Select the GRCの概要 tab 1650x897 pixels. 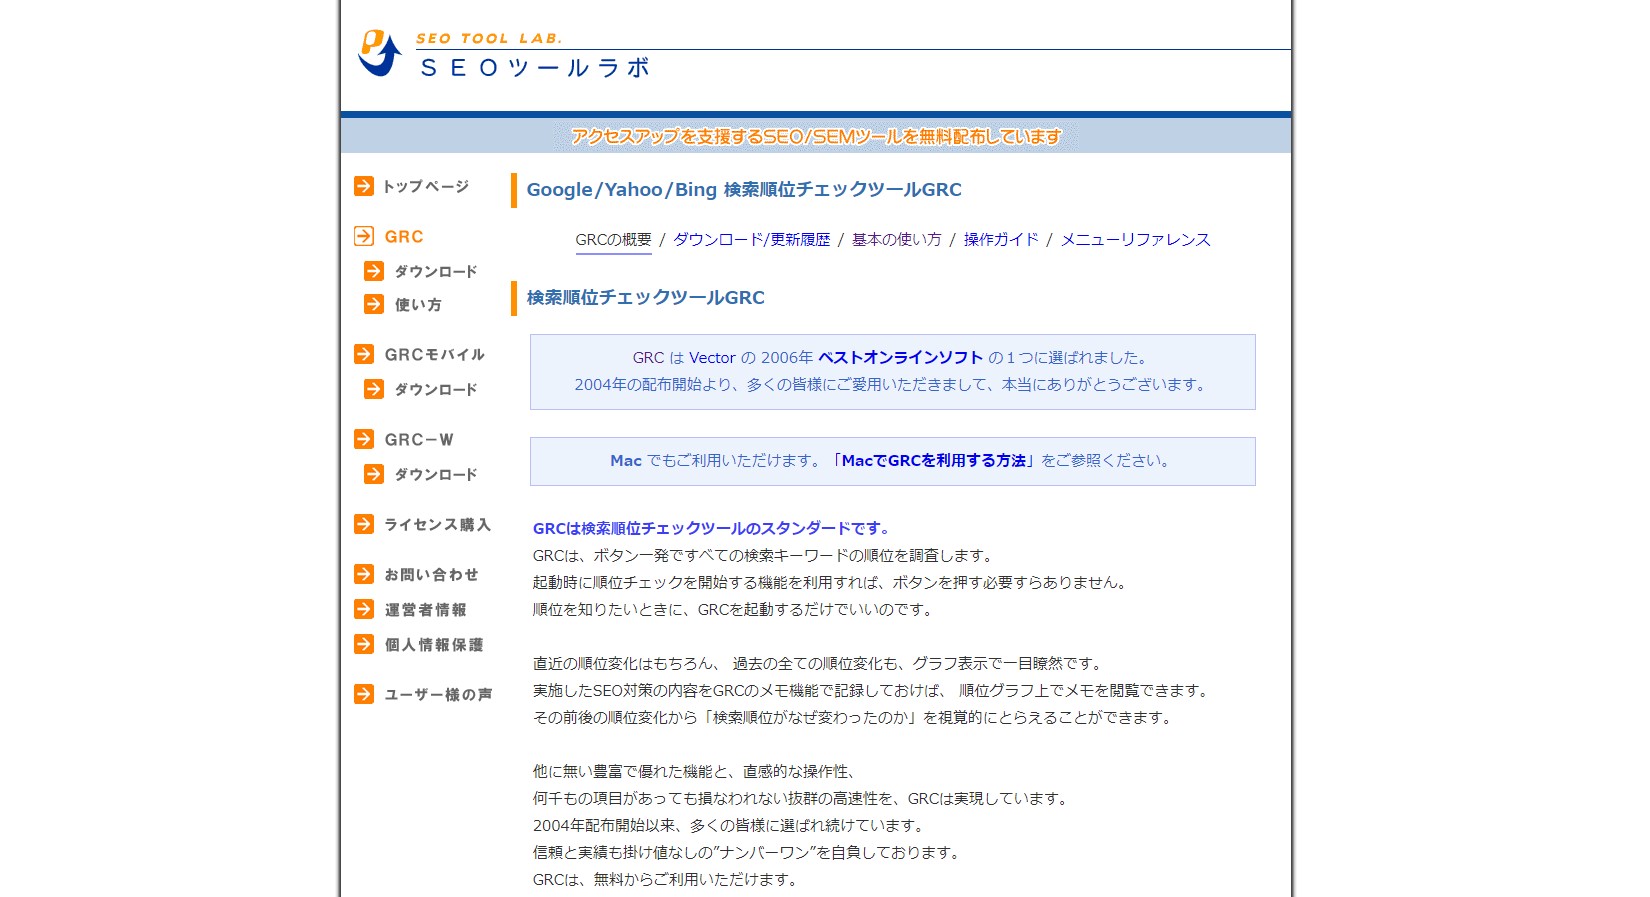click(x=613, y=240)
